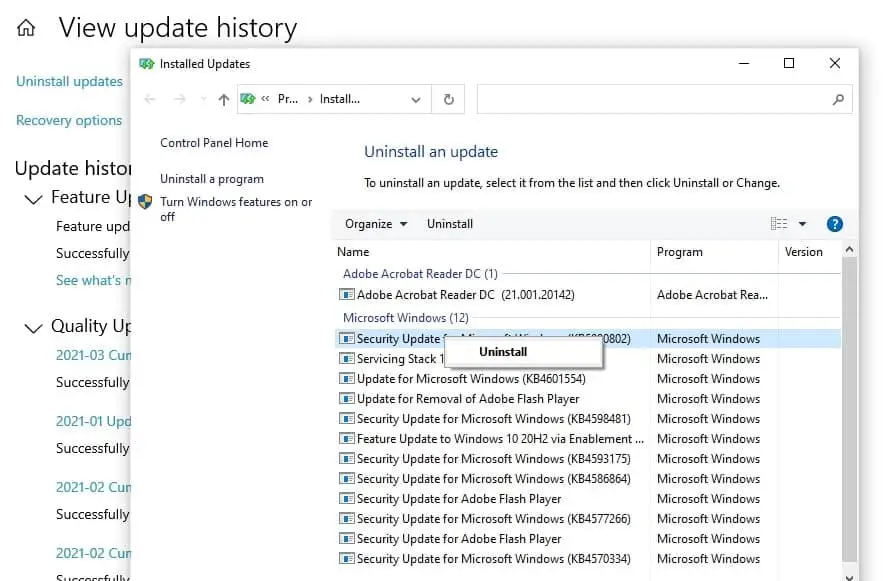Click the Up arrow navigation button
The image size is (888, 581).
223,99
